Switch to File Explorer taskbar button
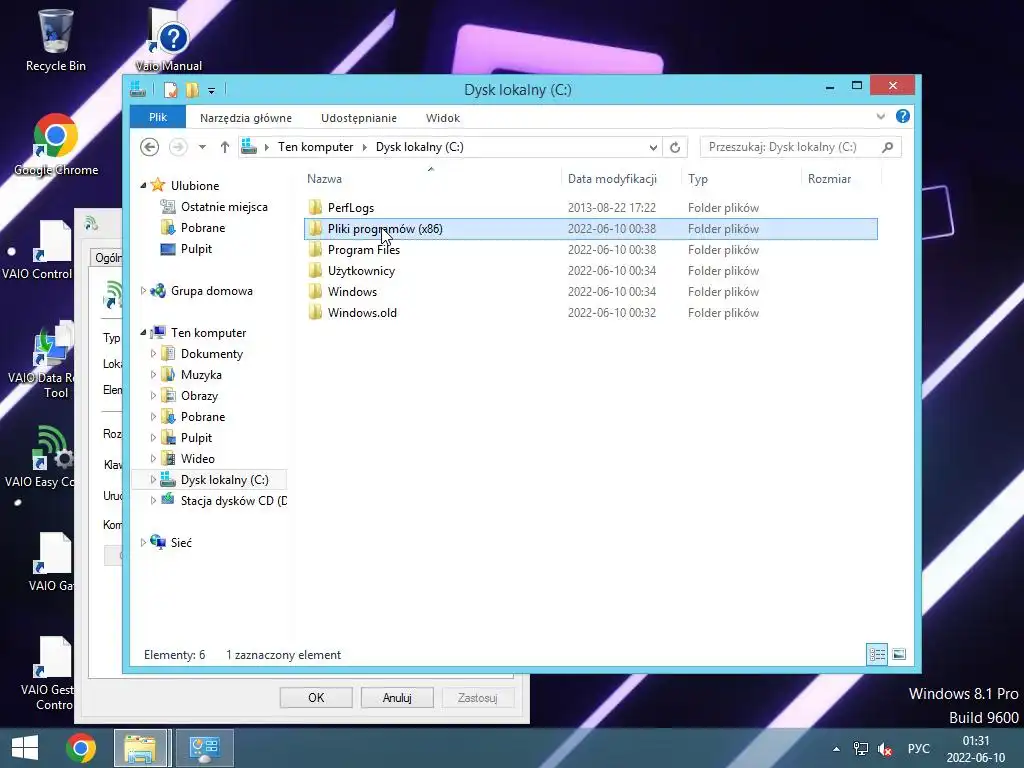The width and height of the screenshot is (1024, 768). (141, 748)
